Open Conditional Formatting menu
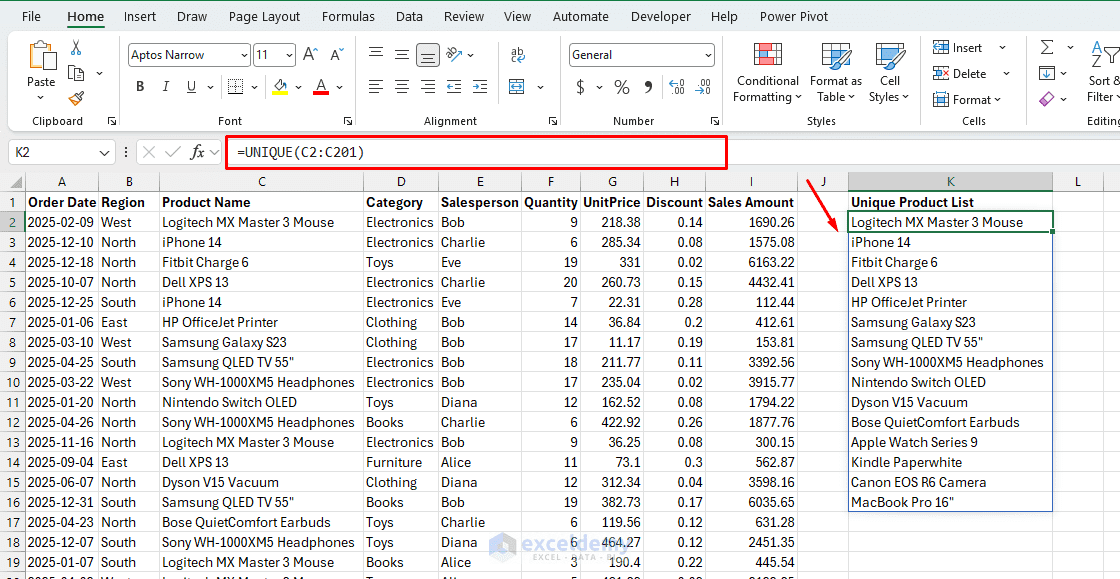Viewport: 1120px width, 579px height. 768,72
